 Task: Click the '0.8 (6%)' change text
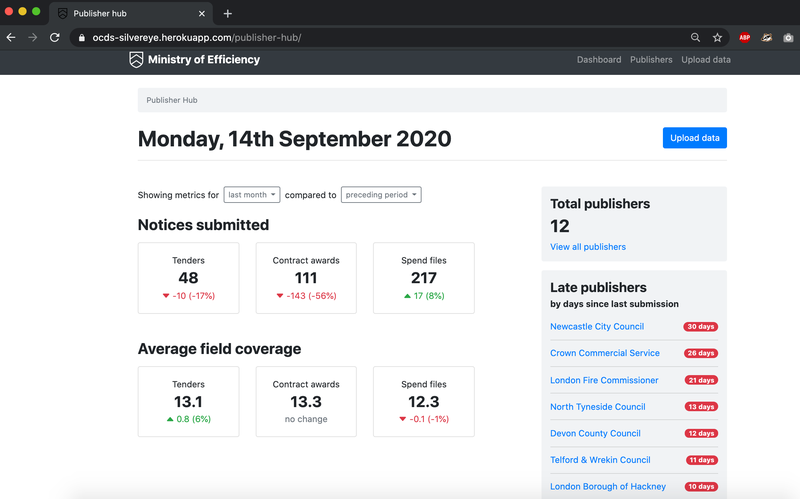[193, 419]
